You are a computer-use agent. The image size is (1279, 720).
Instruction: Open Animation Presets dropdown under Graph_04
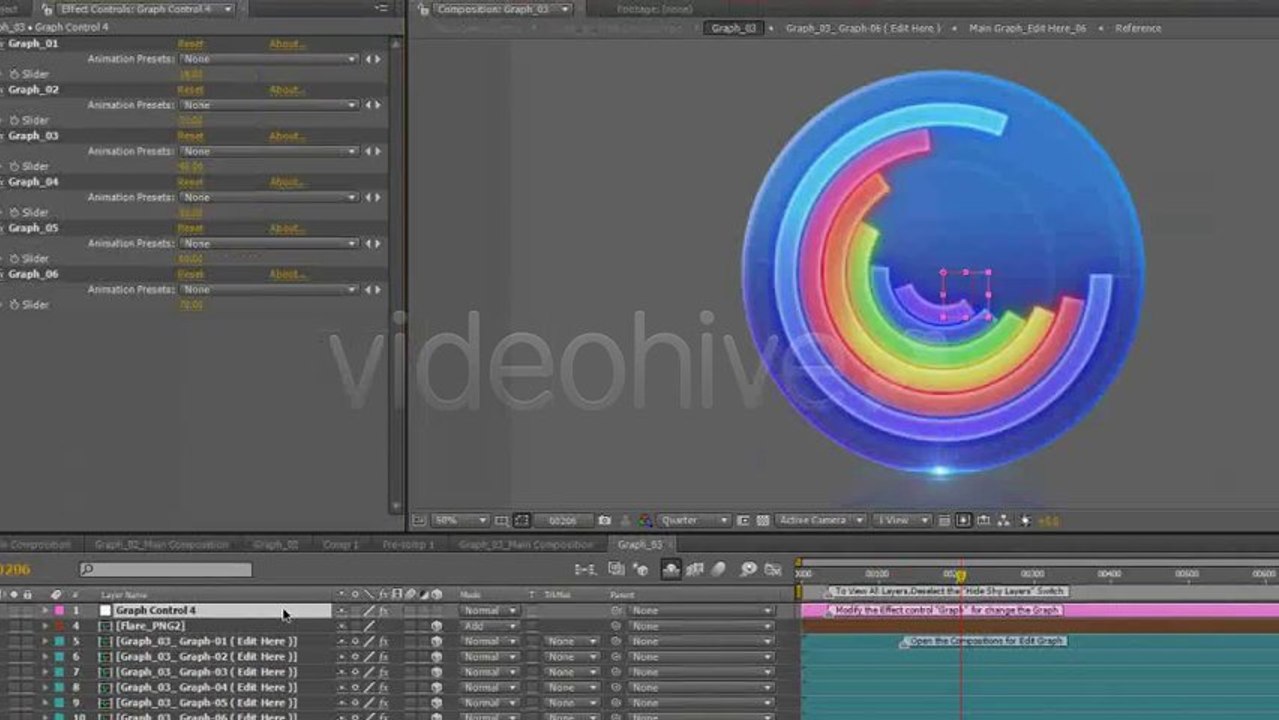coord(269,197)
